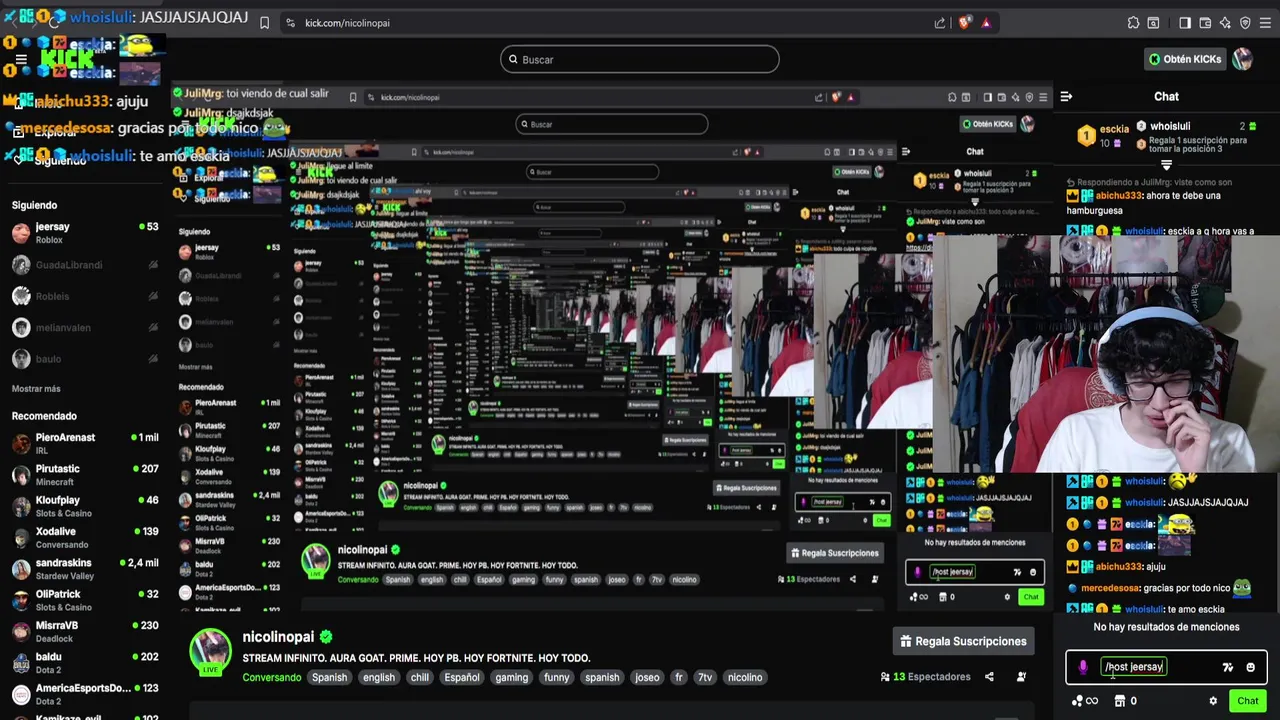Screen dimensions: 1280x720
Task: Open Kloufplay Slots & Casino channel
Action: (x=85, y=506)
